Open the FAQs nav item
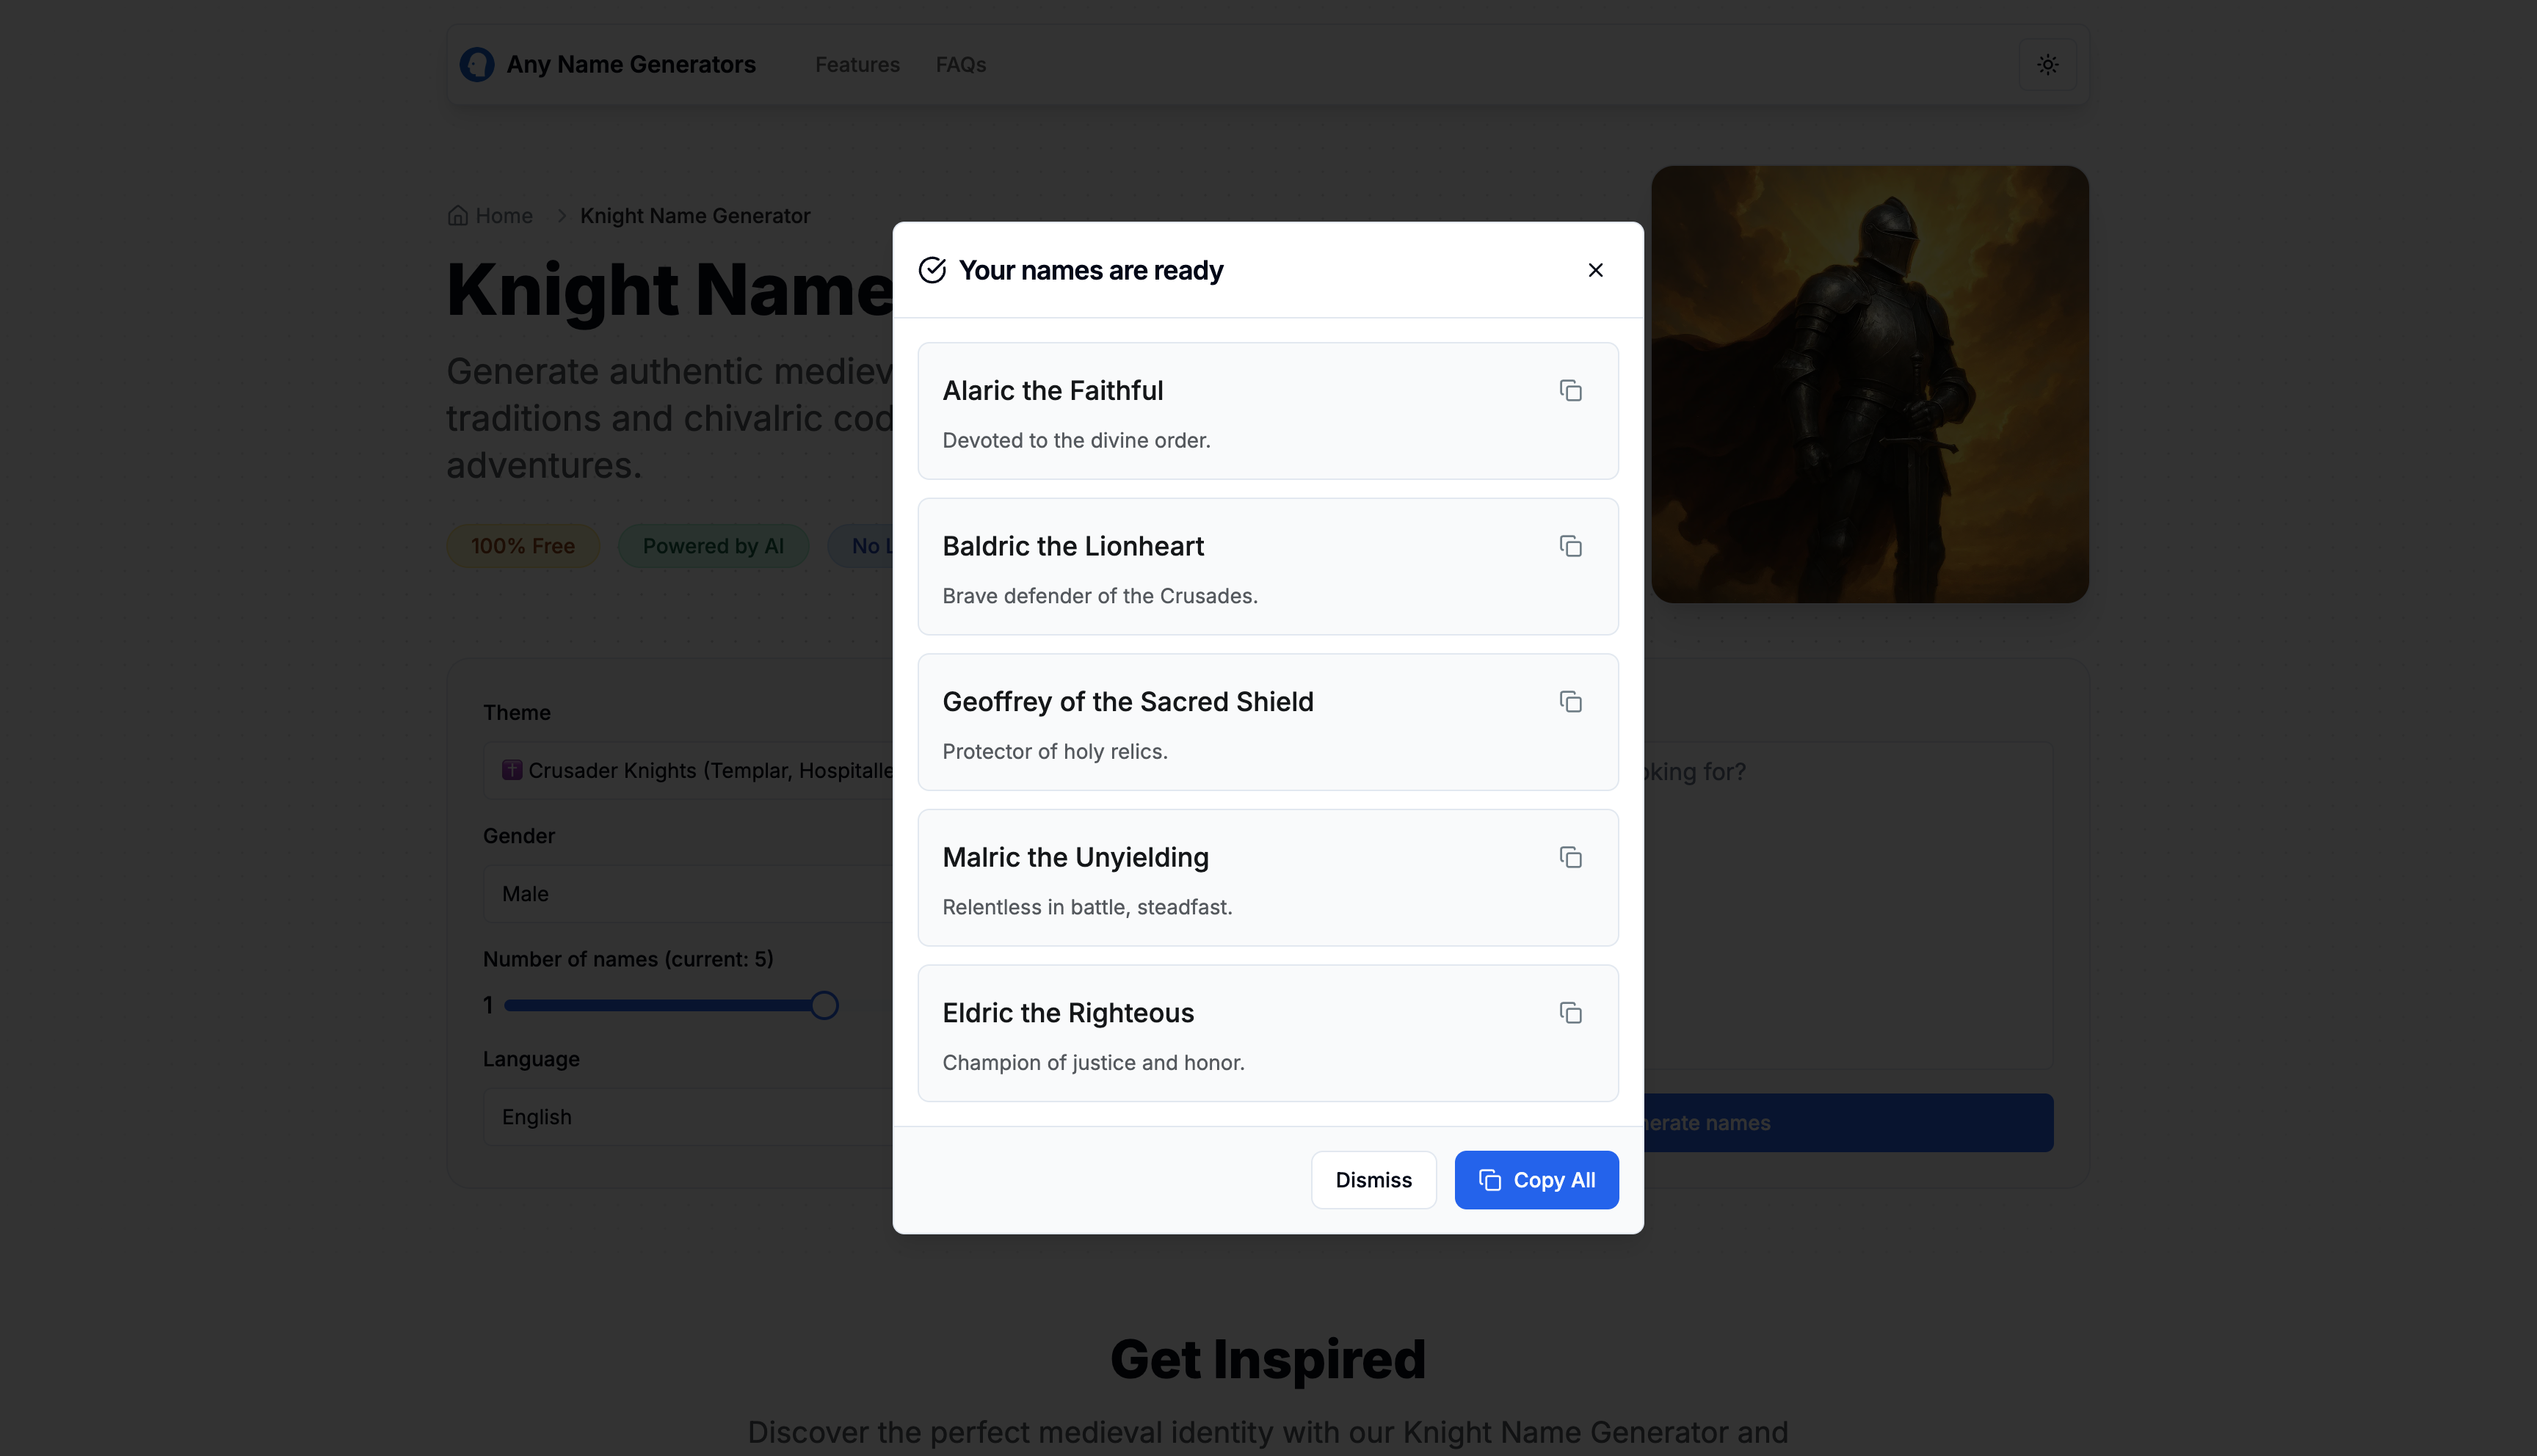The height and width of the screenshot is (1456, 2537). pos(960,64)
